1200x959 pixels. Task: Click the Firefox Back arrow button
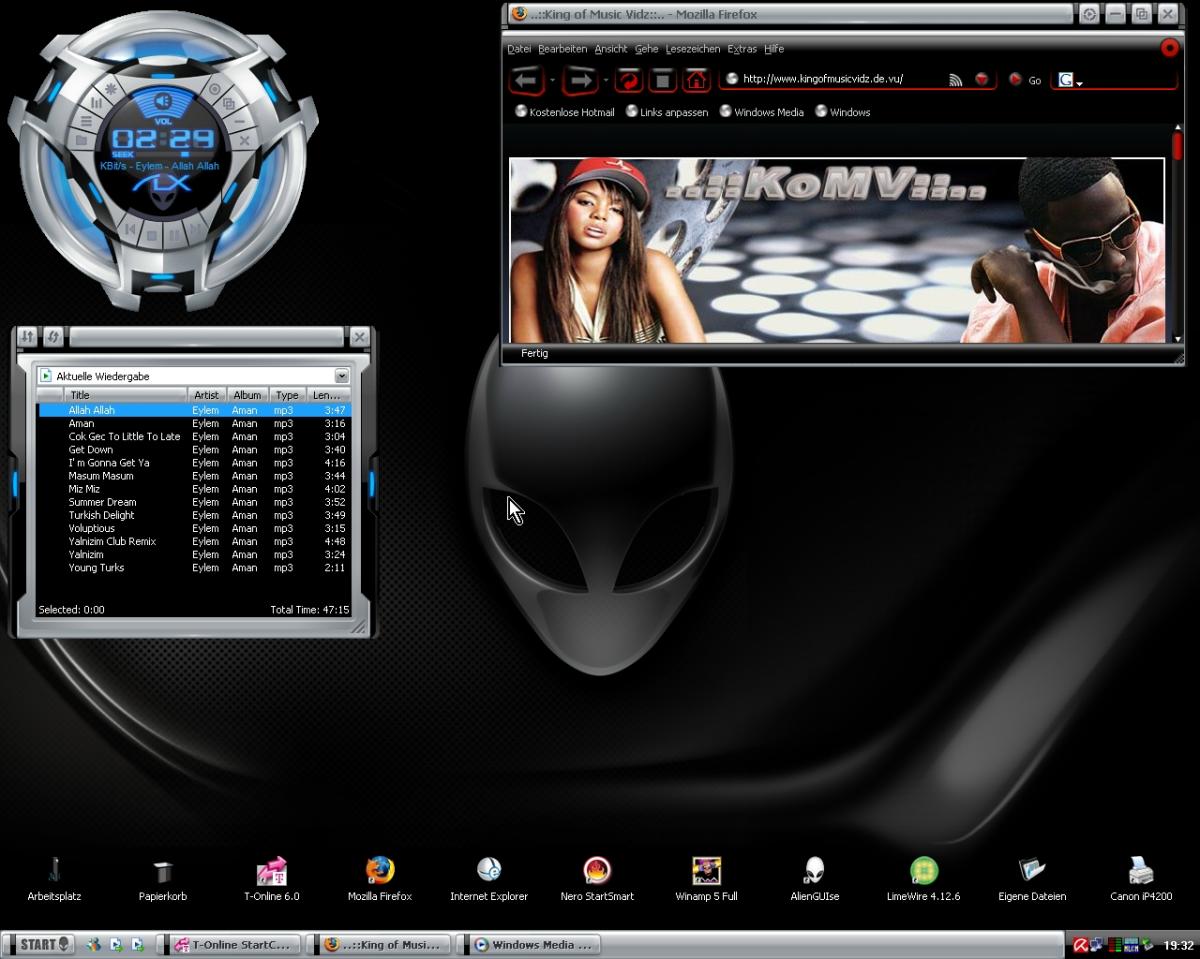coord(527,80)
